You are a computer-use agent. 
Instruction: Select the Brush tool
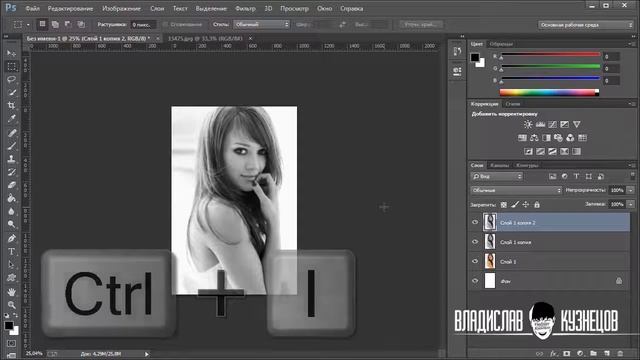[11, 145]
